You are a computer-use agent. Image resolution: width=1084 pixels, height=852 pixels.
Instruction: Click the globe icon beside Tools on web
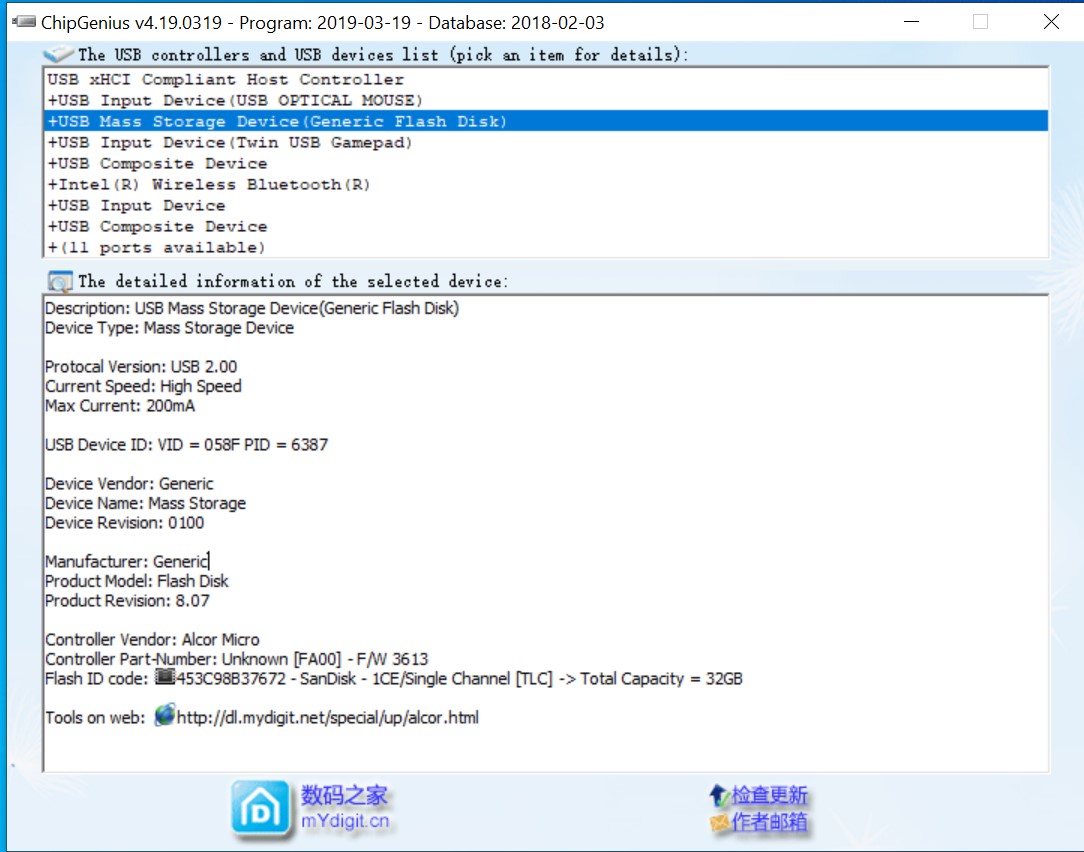point(165,716)
